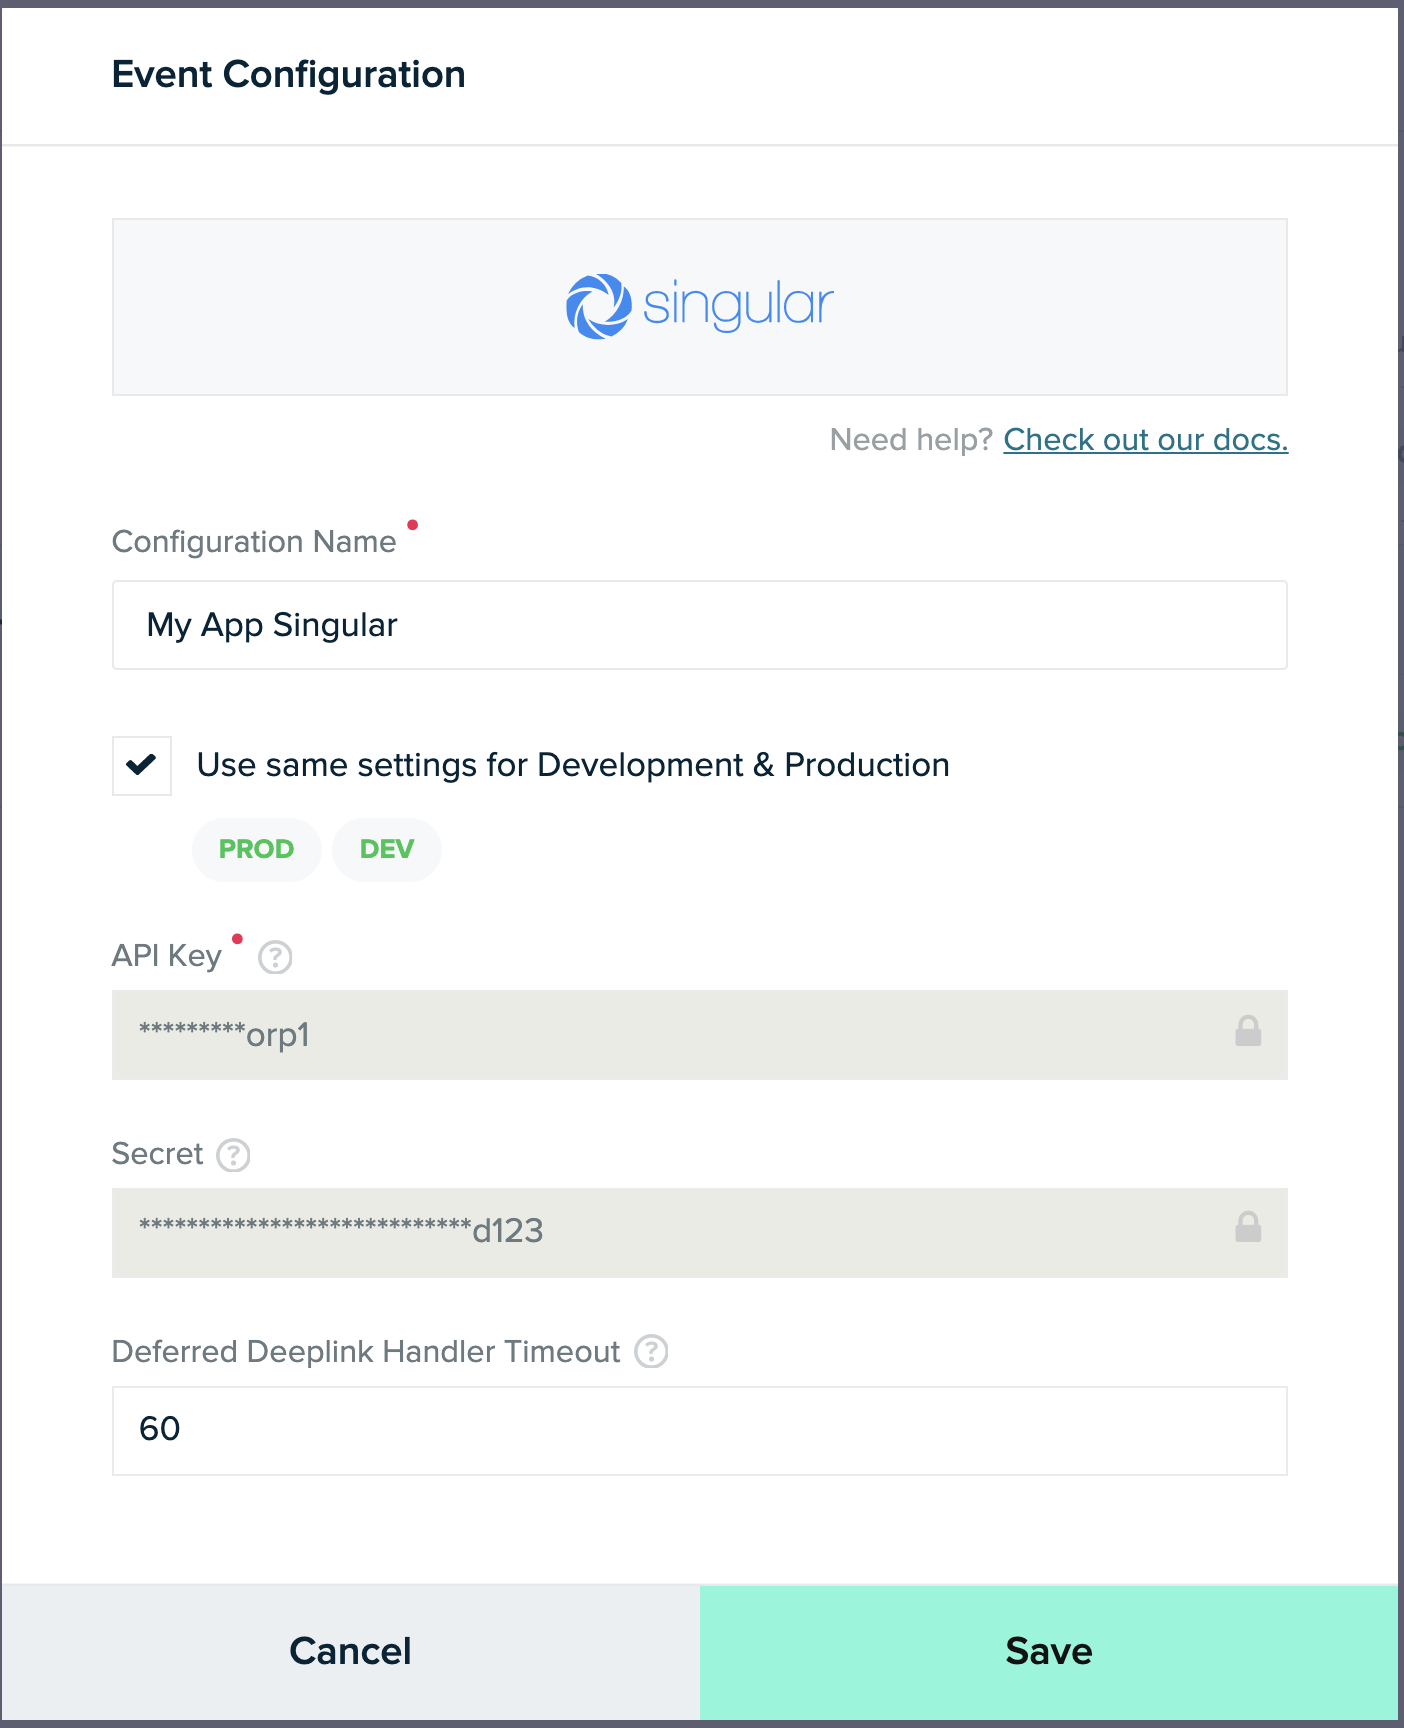Uncheck the same settings for Development & Production checkbox
The image size is (1404, 1728).
click(x=142, y=766)
